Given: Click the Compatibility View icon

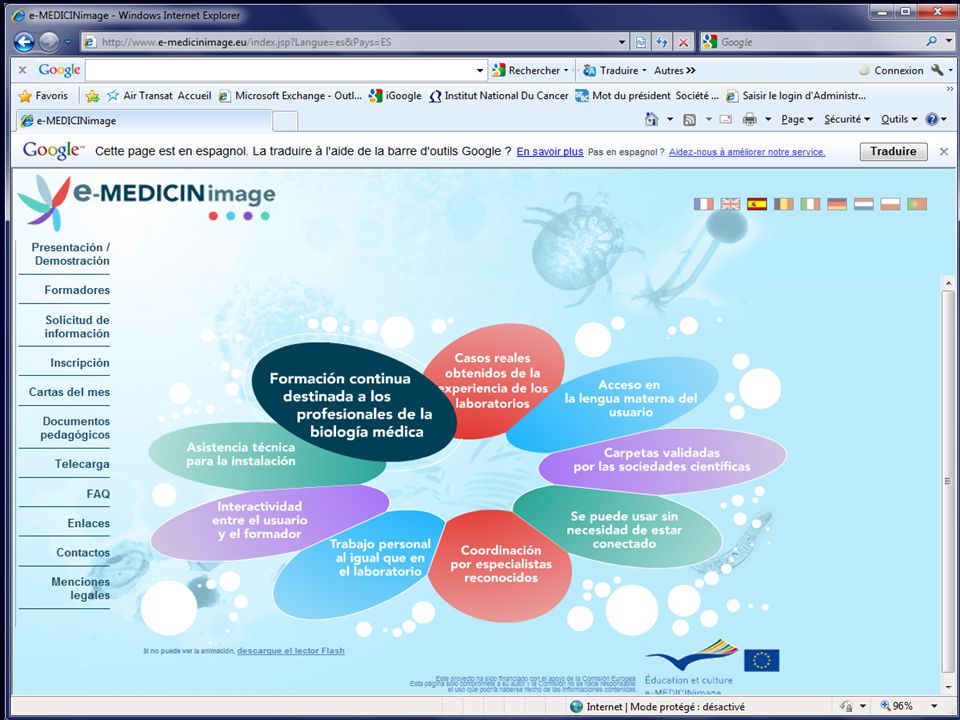Looking at the screenshot, I should click(x=640, y=42).
